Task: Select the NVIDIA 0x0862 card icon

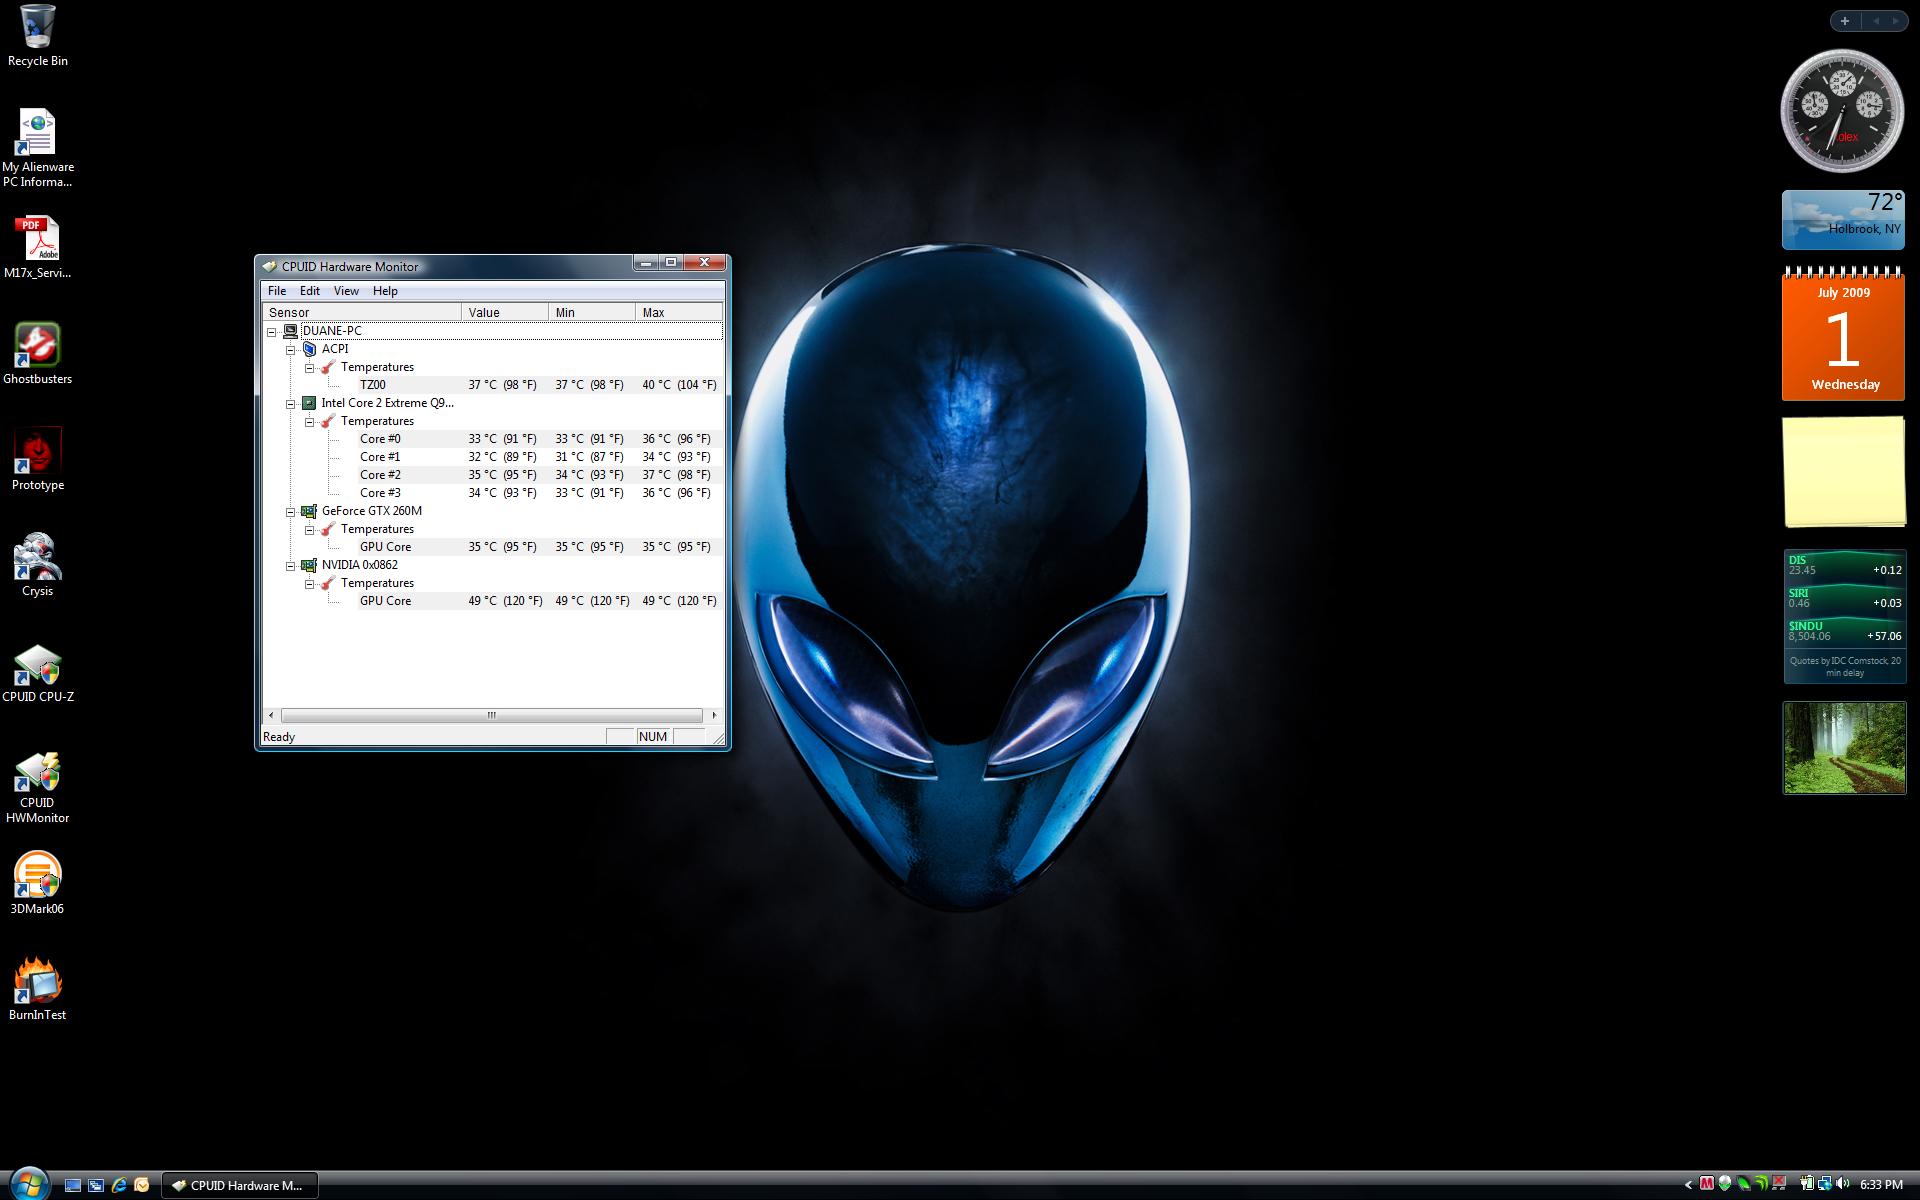Action: pyautogui.click(x=309, y=565)
